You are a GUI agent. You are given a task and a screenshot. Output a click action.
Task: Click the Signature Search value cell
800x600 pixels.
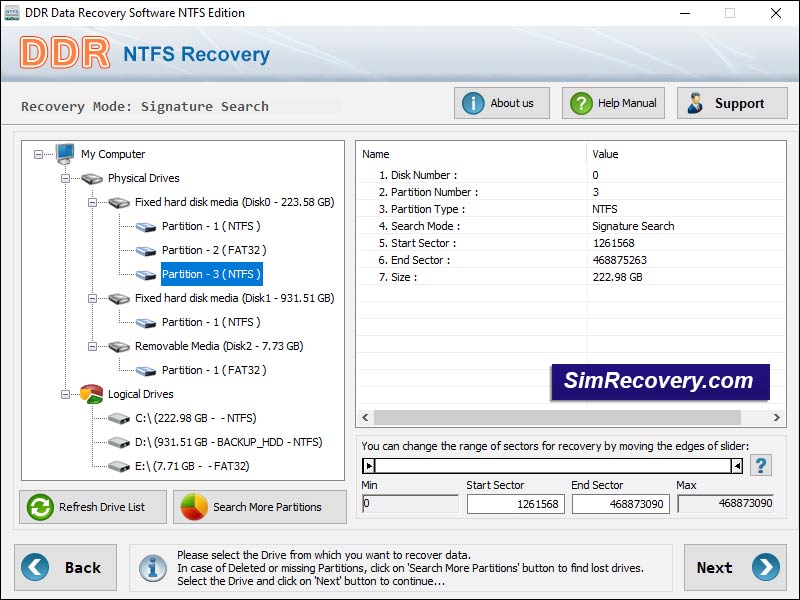[633, 226]
